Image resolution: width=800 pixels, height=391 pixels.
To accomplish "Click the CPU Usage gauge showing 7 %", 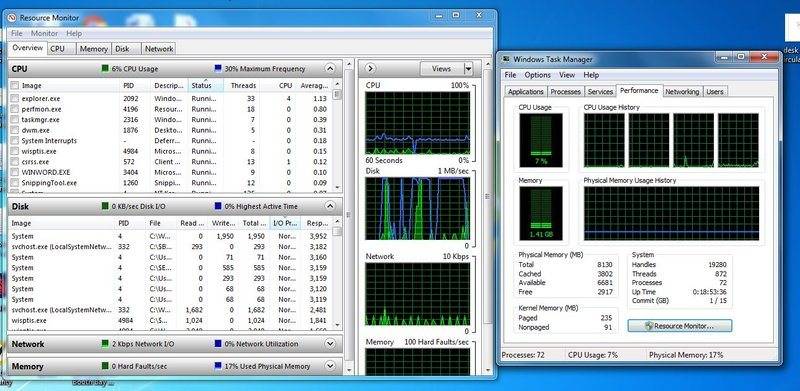I will point(541,140).
